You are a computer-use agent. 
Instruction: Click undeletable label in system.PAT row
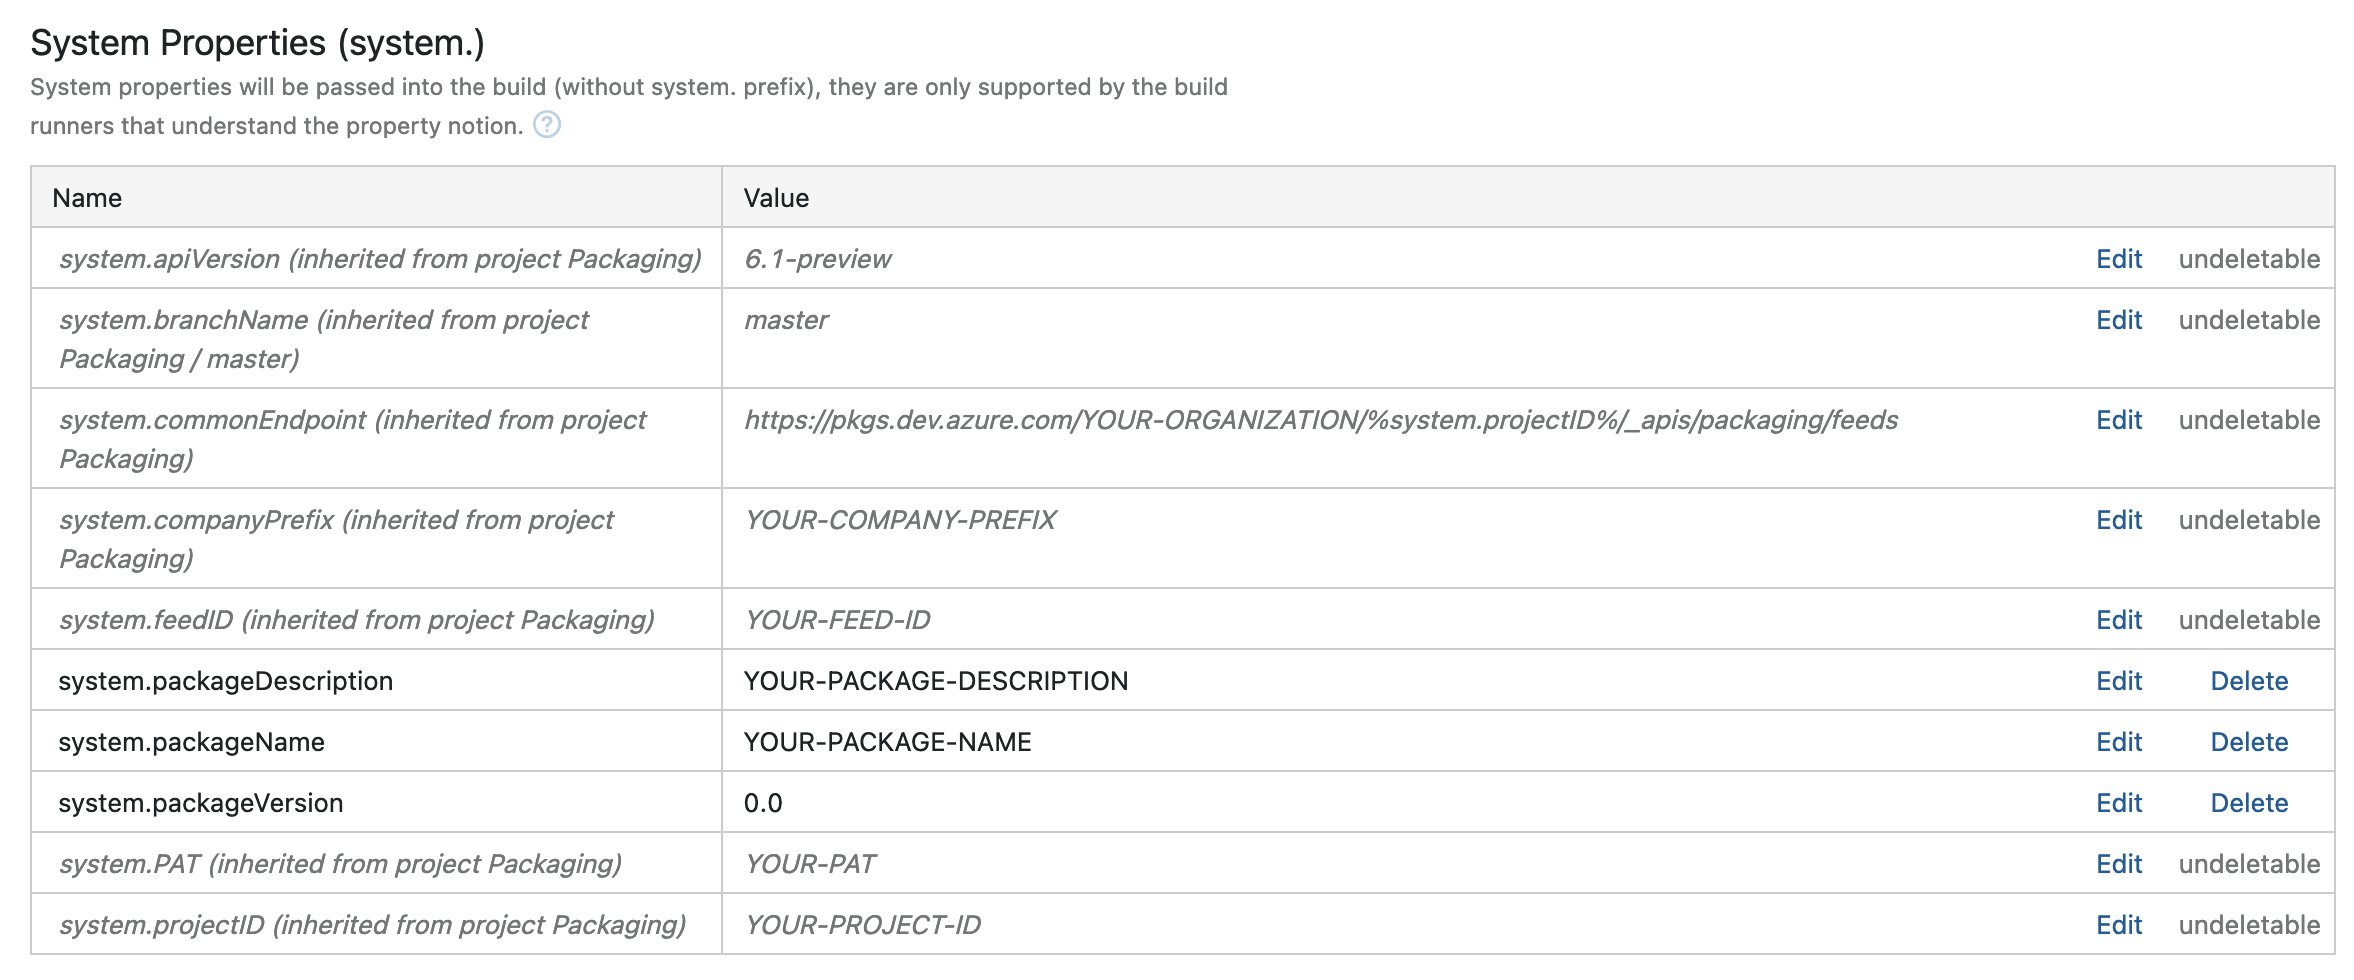click(2249, 864)
